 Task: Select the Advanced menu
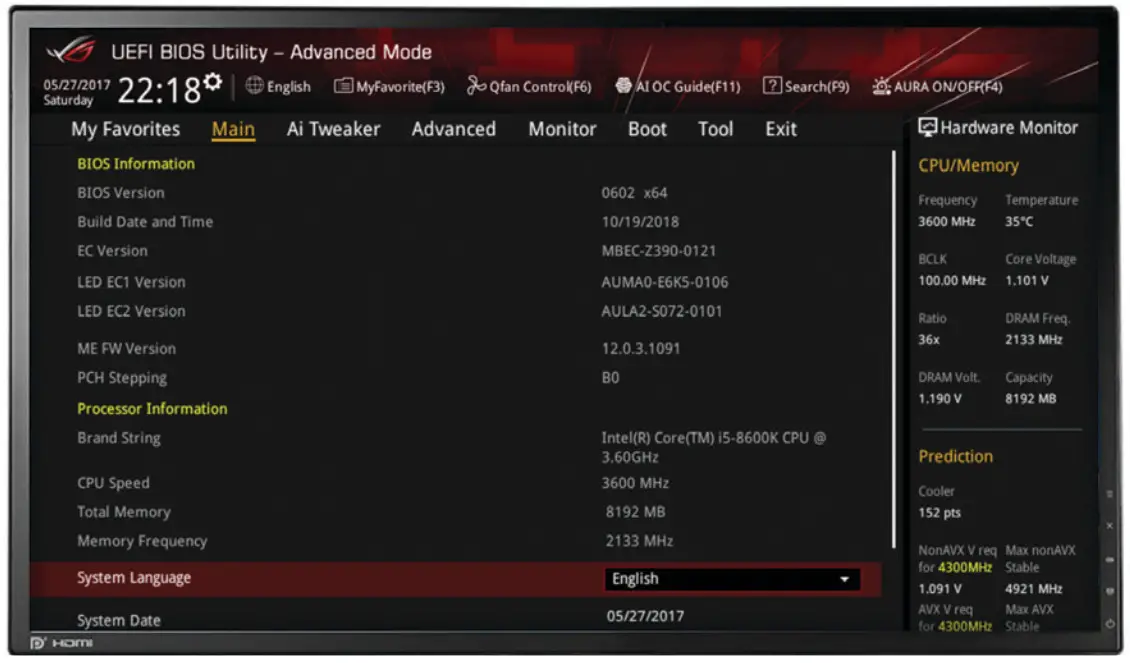coord(454,129)
